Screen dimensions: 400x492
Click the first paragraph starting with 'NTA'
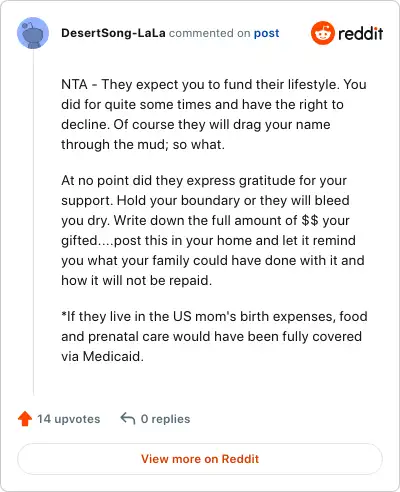point(214,114)
